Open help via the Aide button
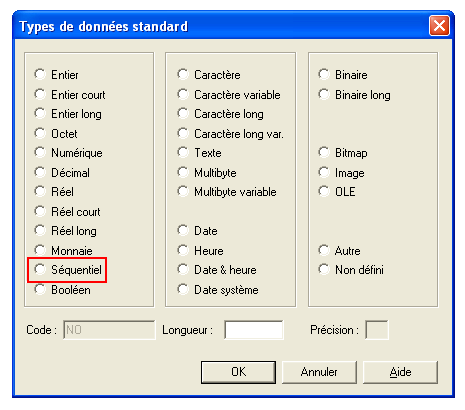 (400, 372)
